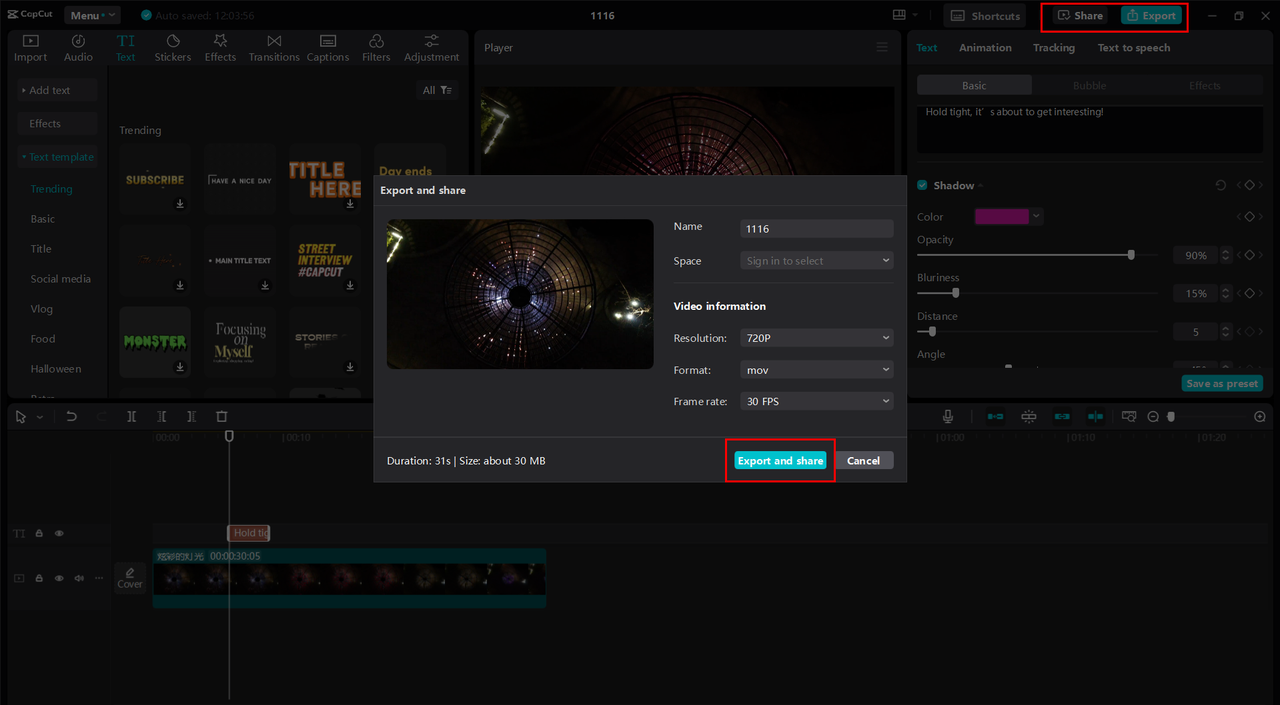1280x705 pixels.
Task: Select Social media text category
Action: tap(60, 279)
